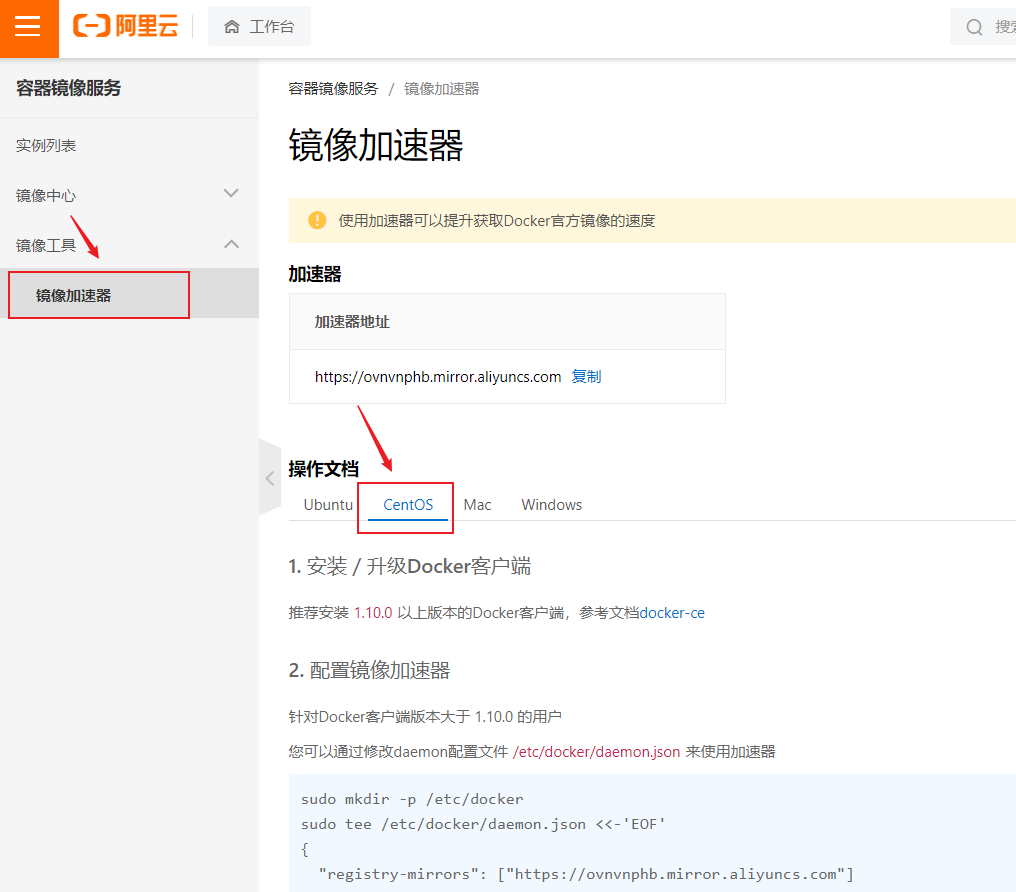
Task: Click 容器镜像服务 breadcrumb link
Action: [333, 89]
